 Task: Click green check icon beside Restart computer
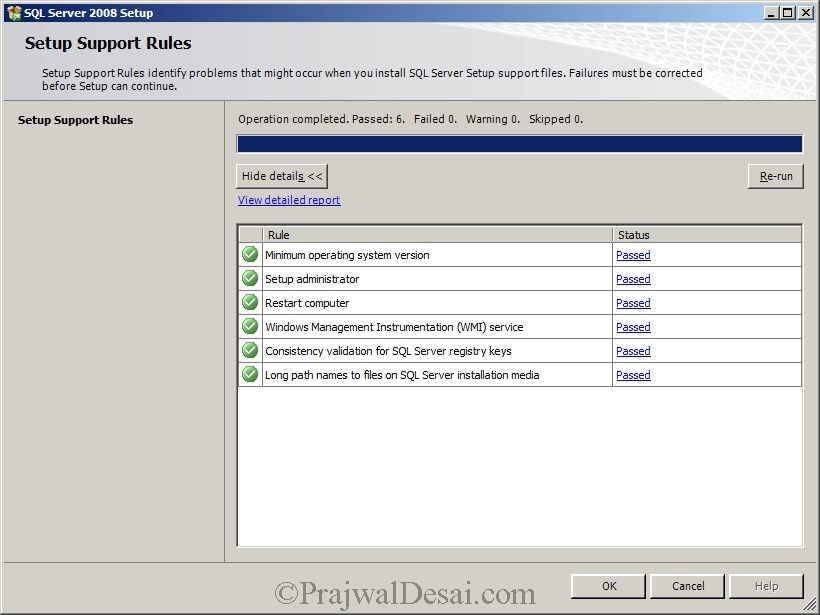click(x=250, y=303)
